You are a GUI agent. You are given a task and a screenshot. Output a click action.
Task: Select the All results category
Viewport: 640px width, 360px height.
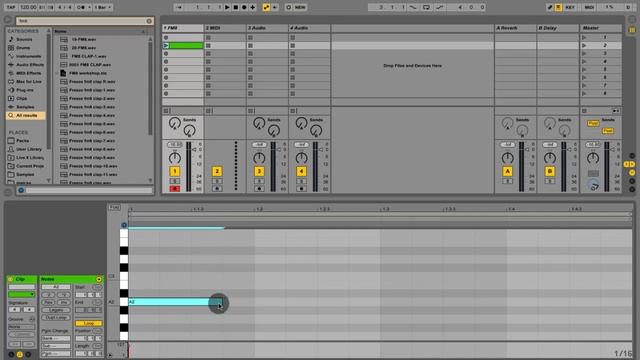tap(26, 116)
